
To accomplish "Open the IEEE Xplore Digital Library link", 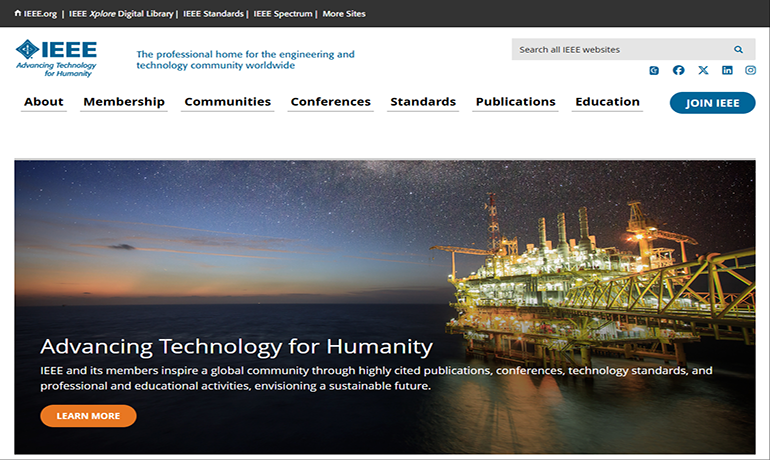I will tap(122, 14).
